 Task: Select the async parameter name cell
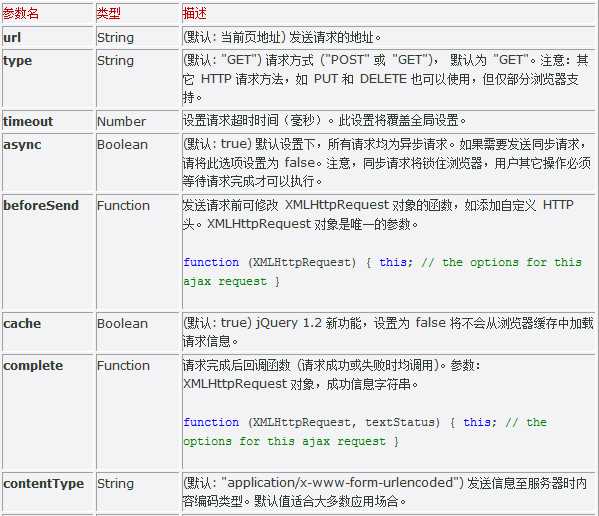47,162
